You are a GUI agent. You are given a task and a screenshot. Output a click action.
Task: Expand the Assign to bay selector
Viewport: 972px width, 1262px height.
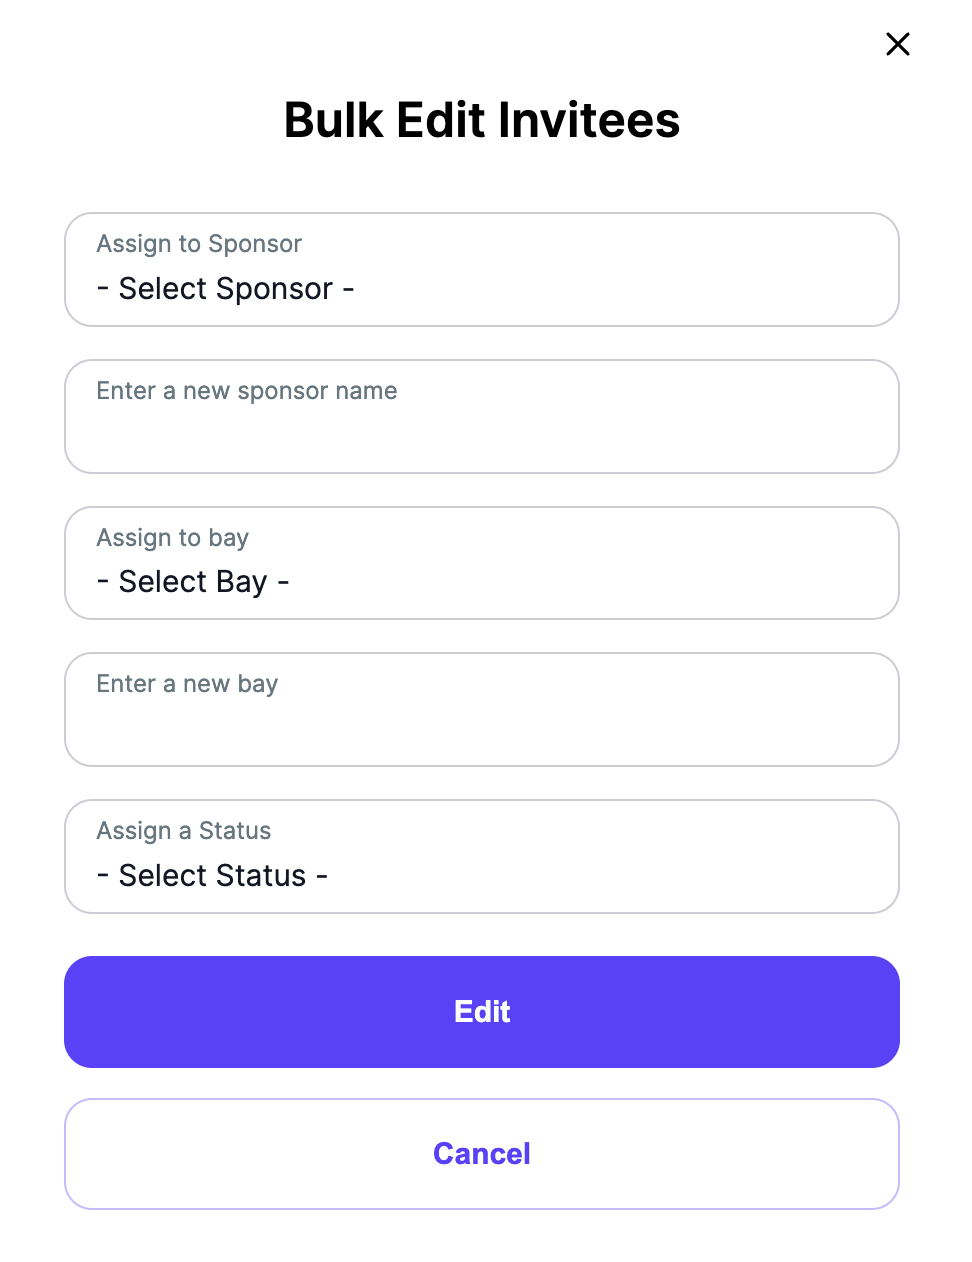482,563
